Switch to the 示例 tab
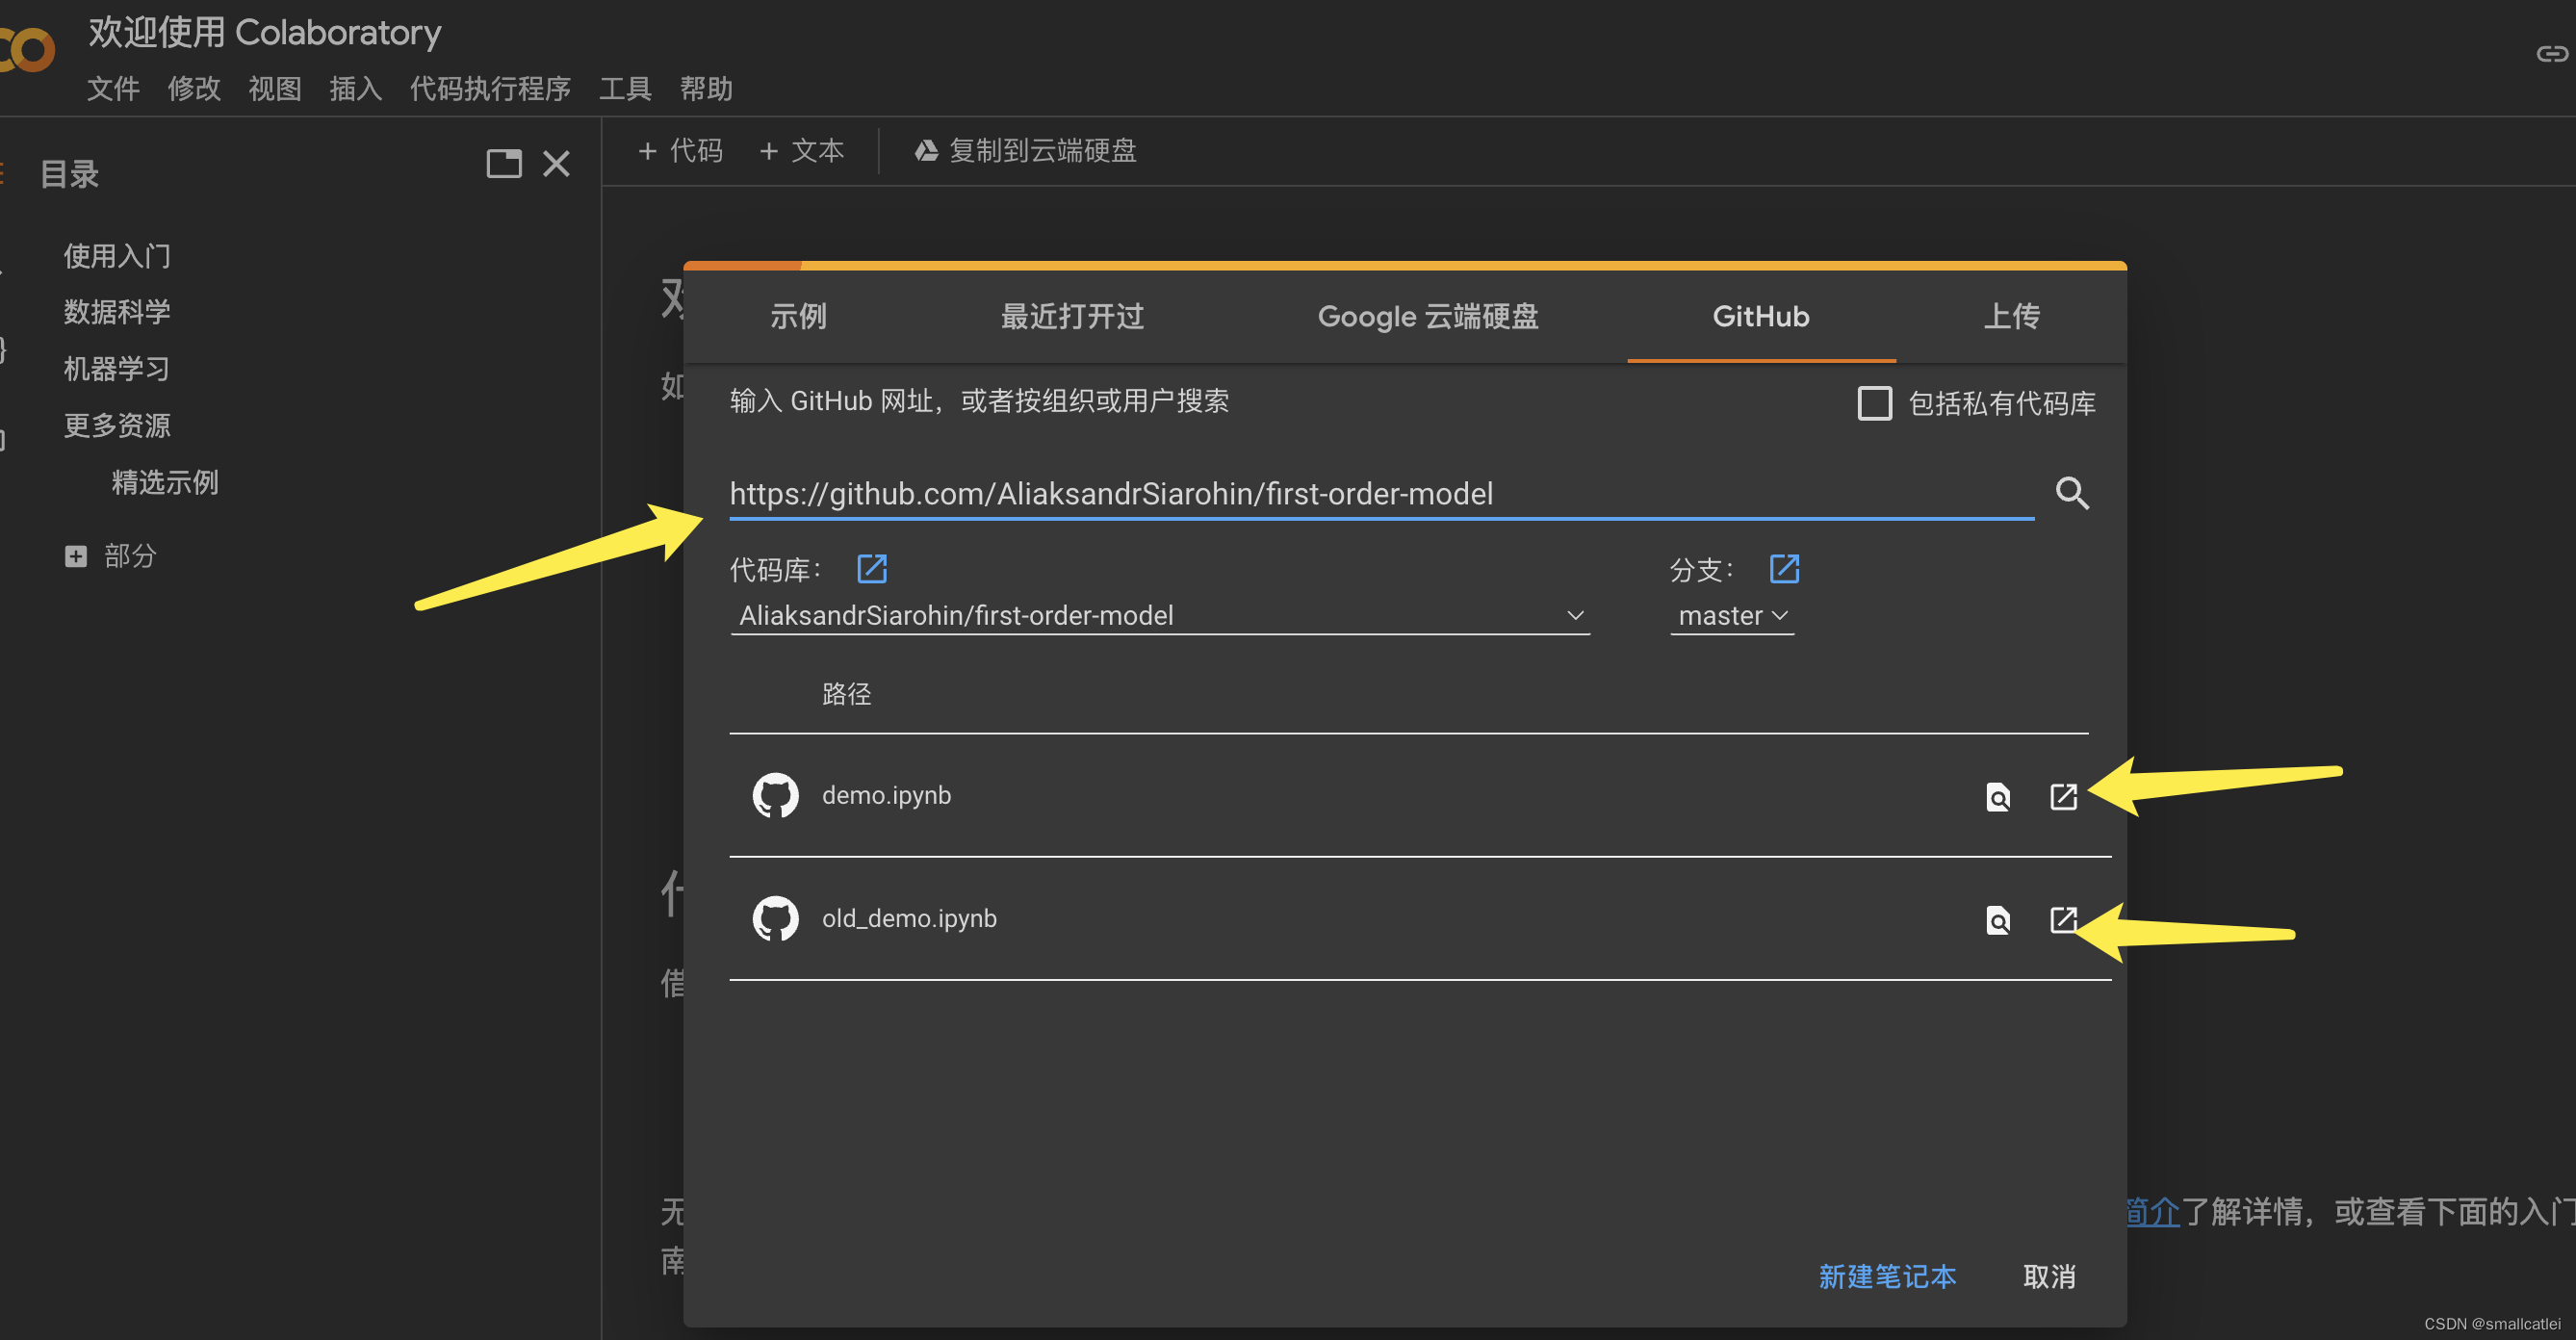2576x1340 pixels. click(797, 316)
